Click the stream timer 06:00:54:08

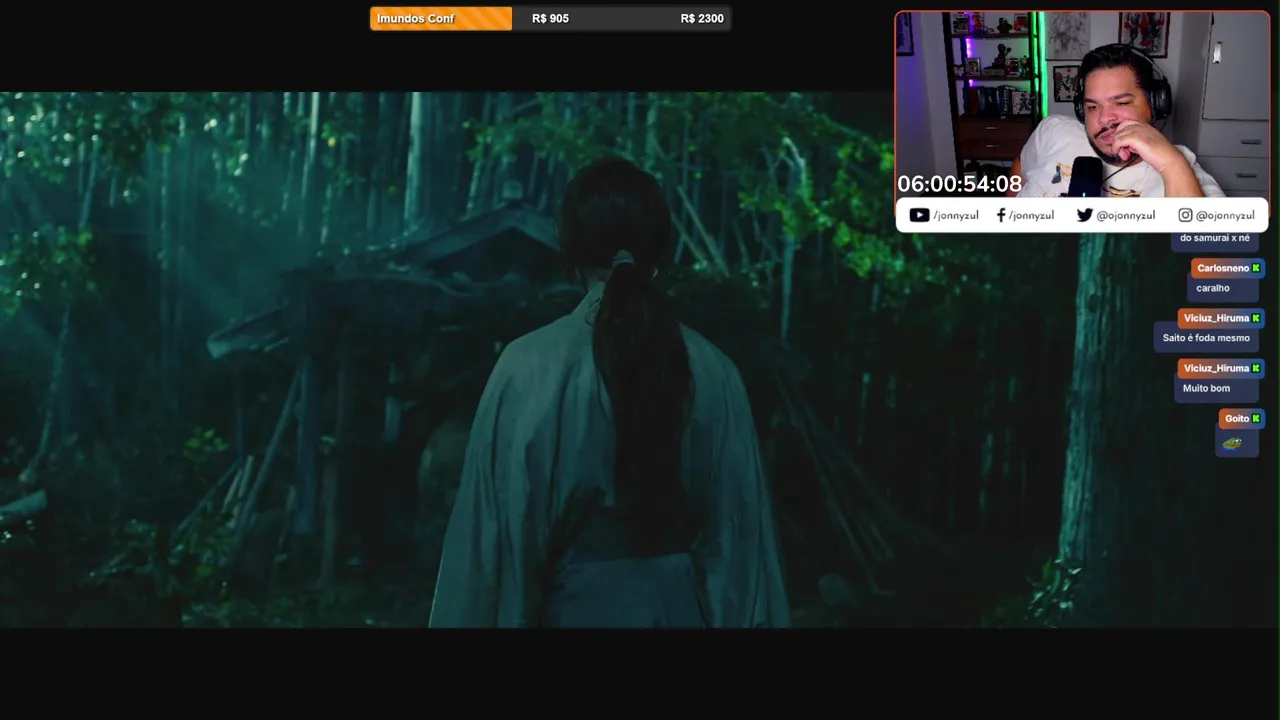959,184
